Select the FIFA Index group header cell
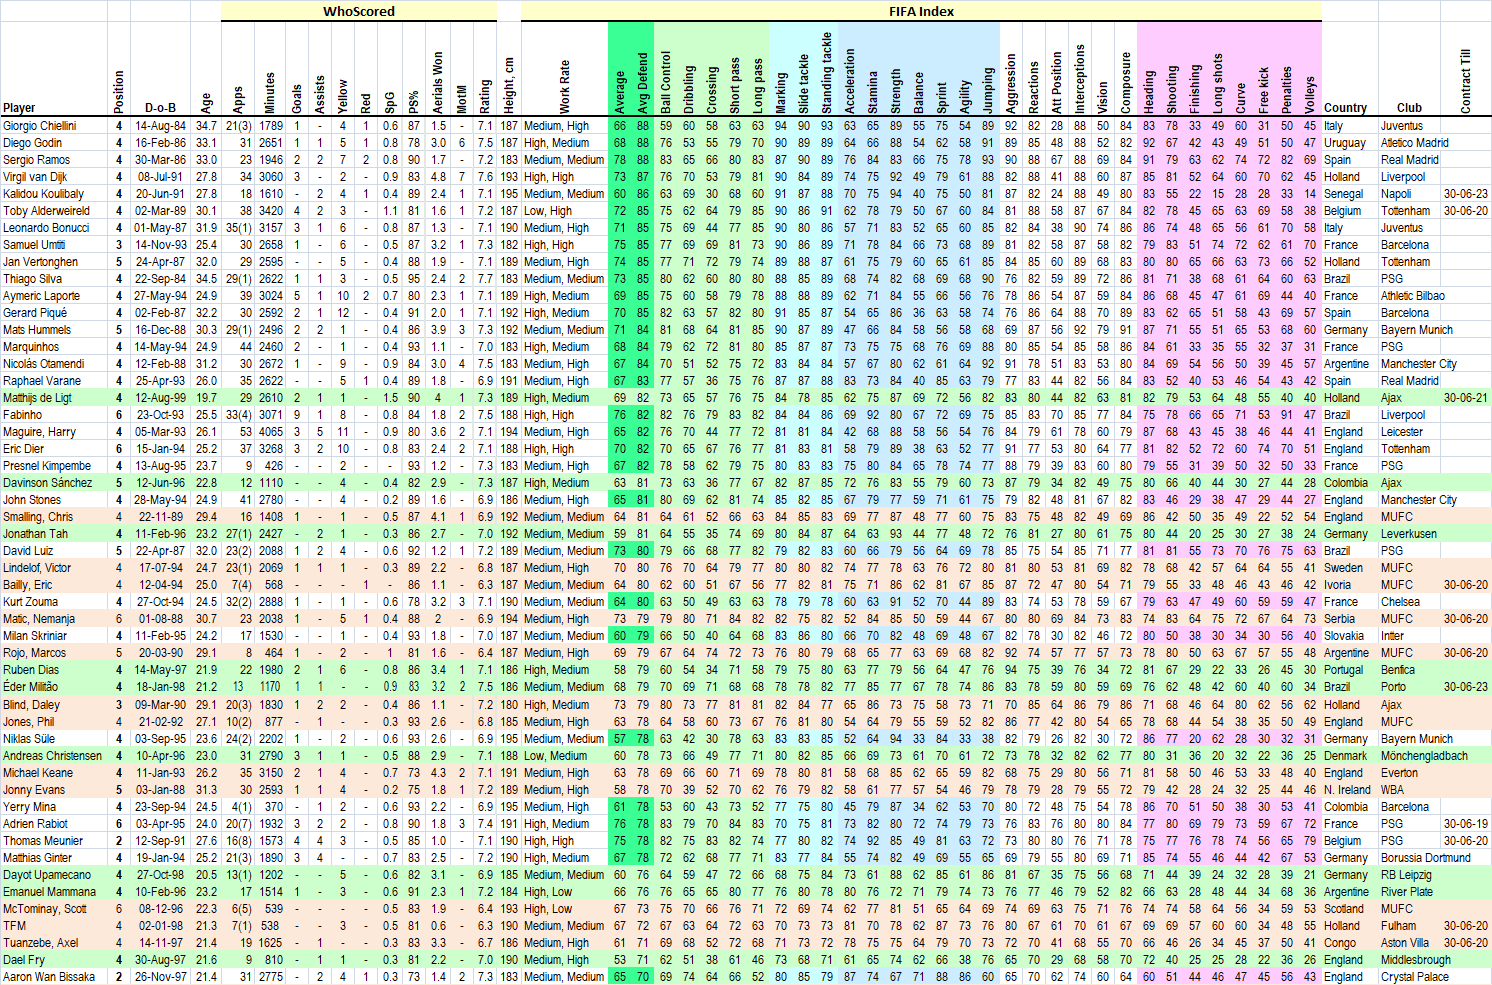 [921, 11]
